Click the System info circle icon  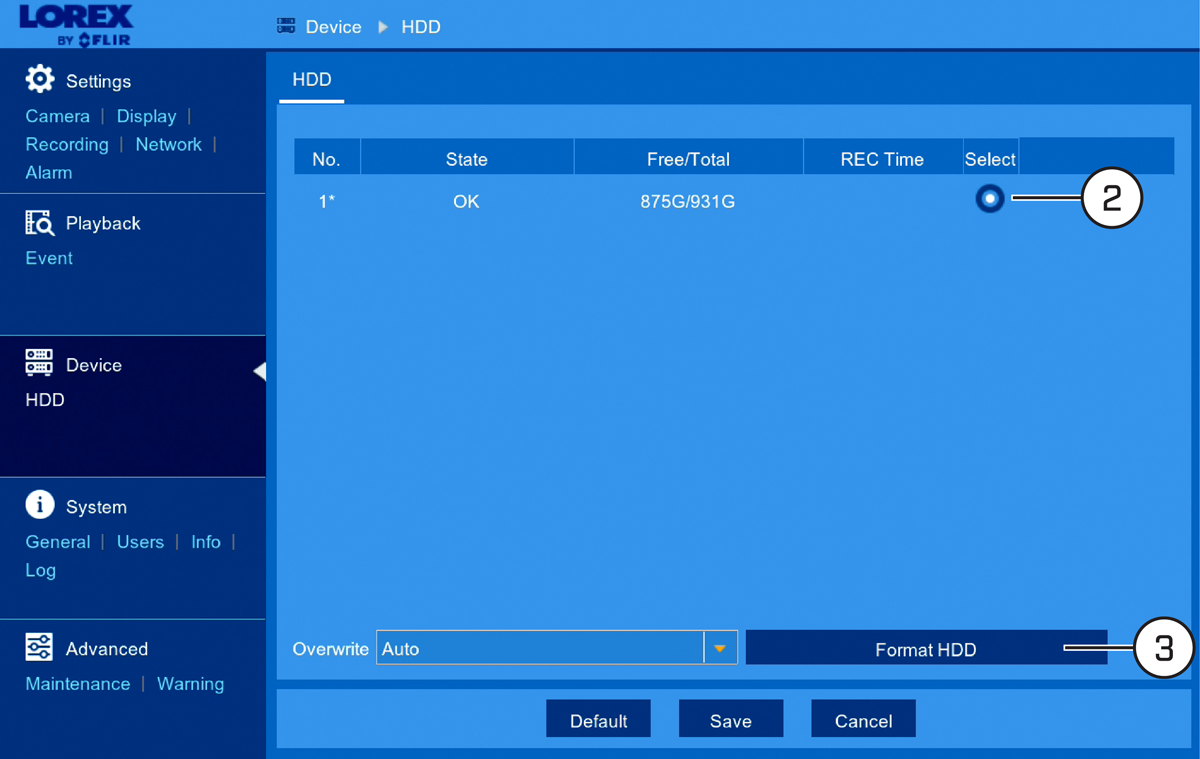pyautogui.click(x=40, y=505)
